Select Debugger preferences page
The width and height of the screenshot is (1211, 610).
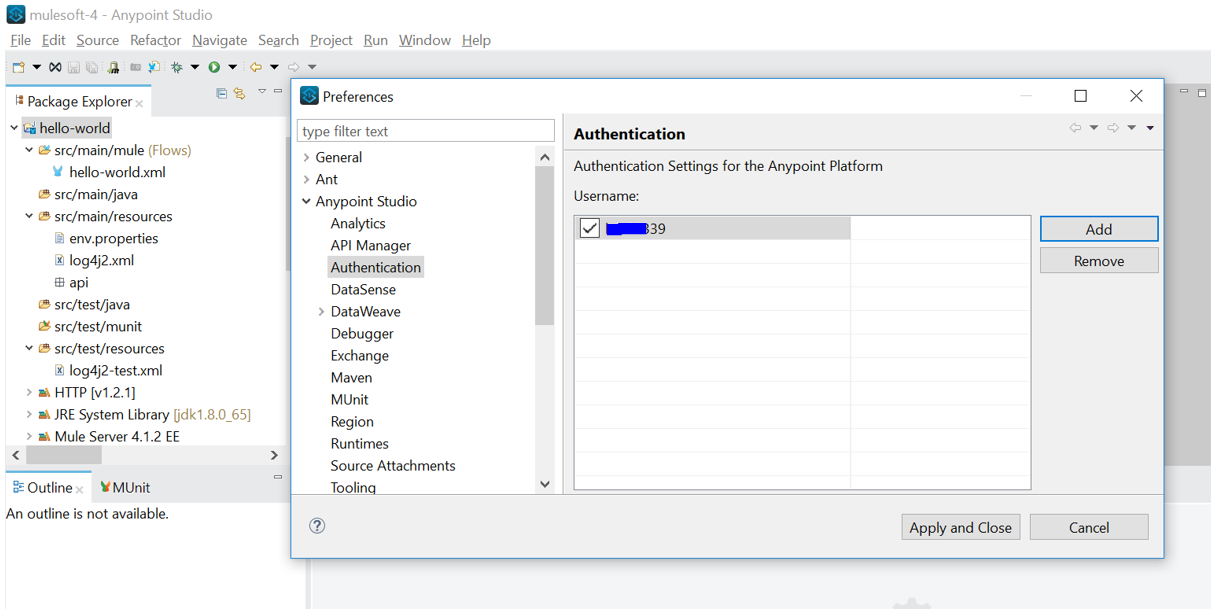[x=362, y=333]
